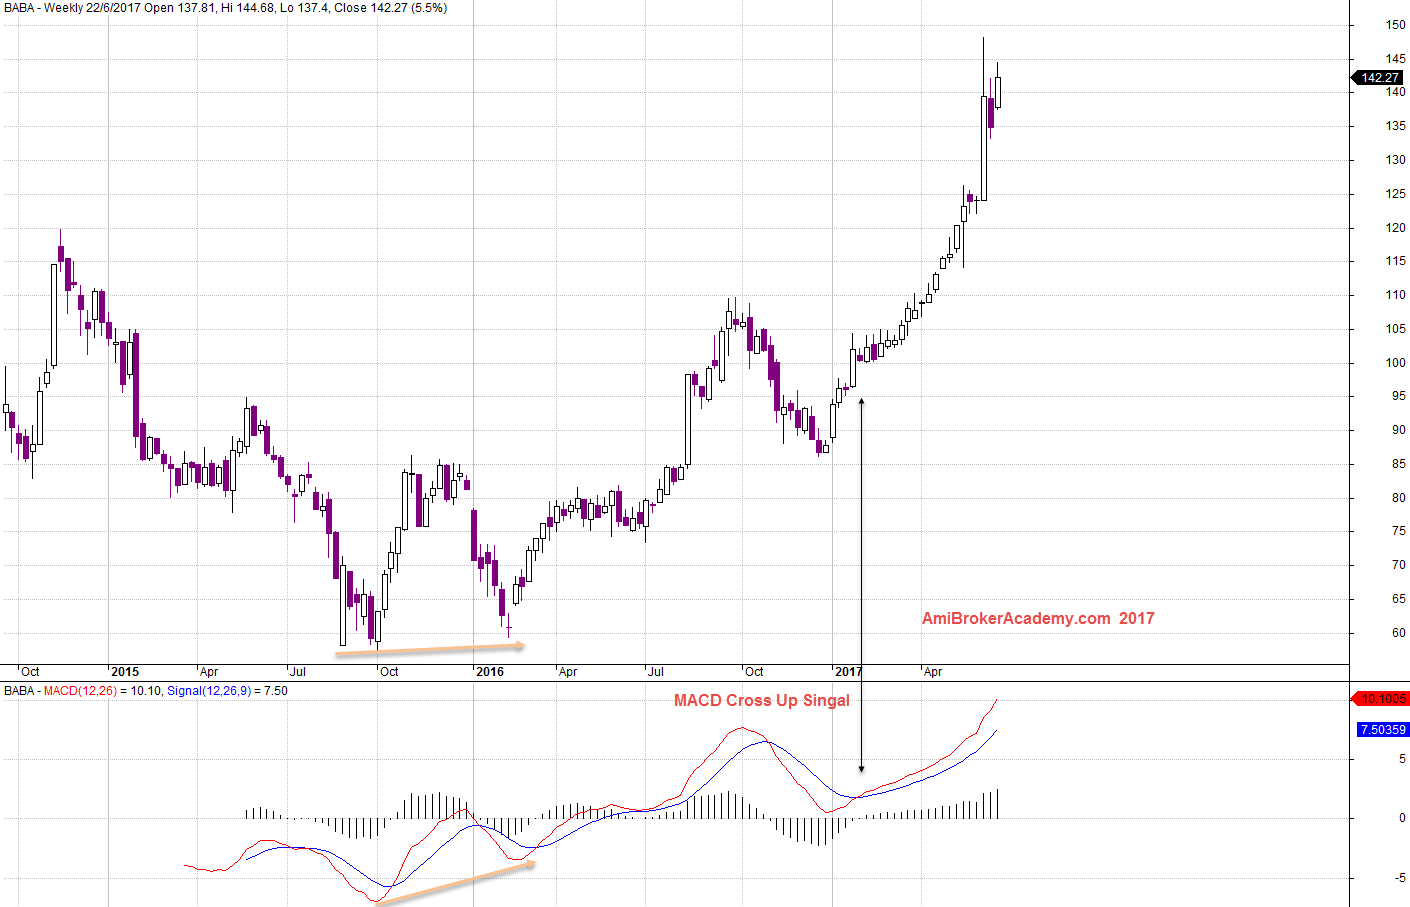Image resolution: width=1410 pixels, height=907 pixels.
Task: Click the -5 MACD axis label
Action: 1400,878
